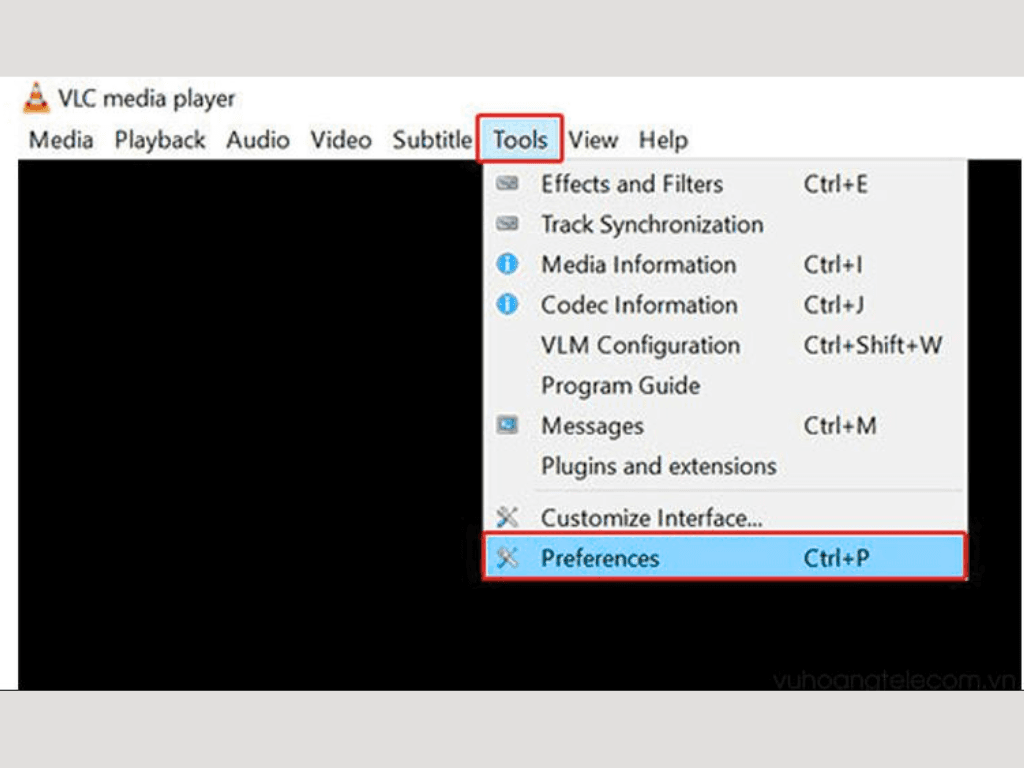Open the Audio menu

coord(258,140)
